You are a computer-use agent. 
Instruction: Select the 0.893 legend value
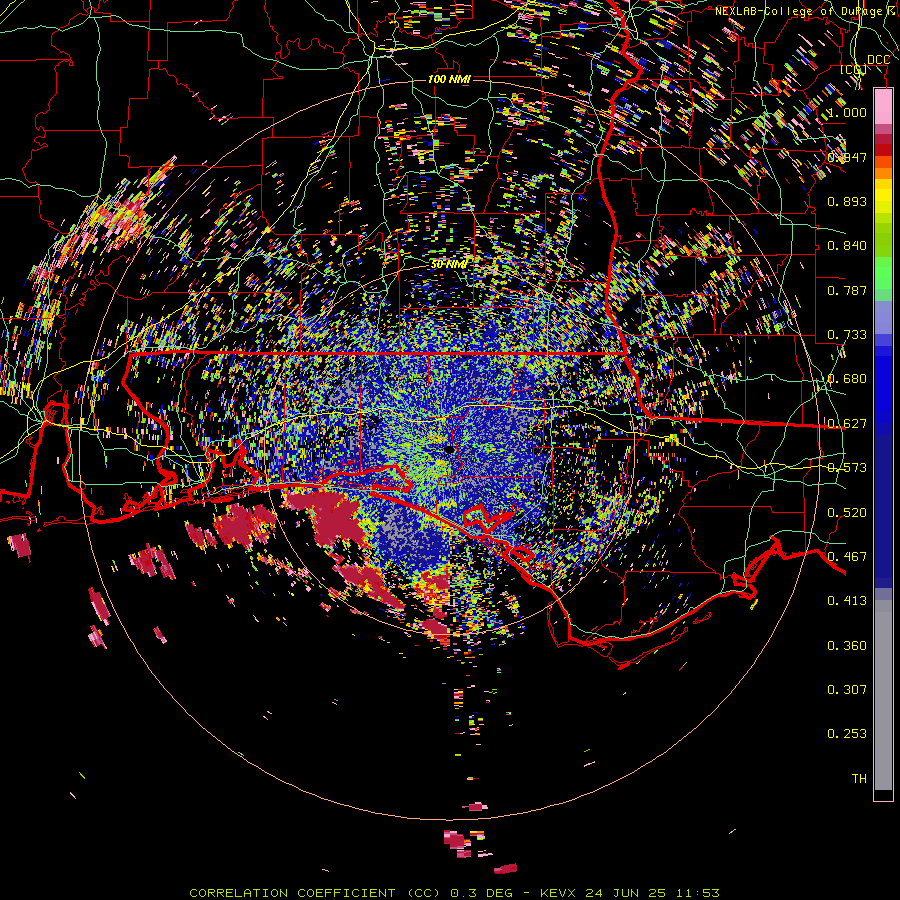pyautogui.click(x=847, y=201)
